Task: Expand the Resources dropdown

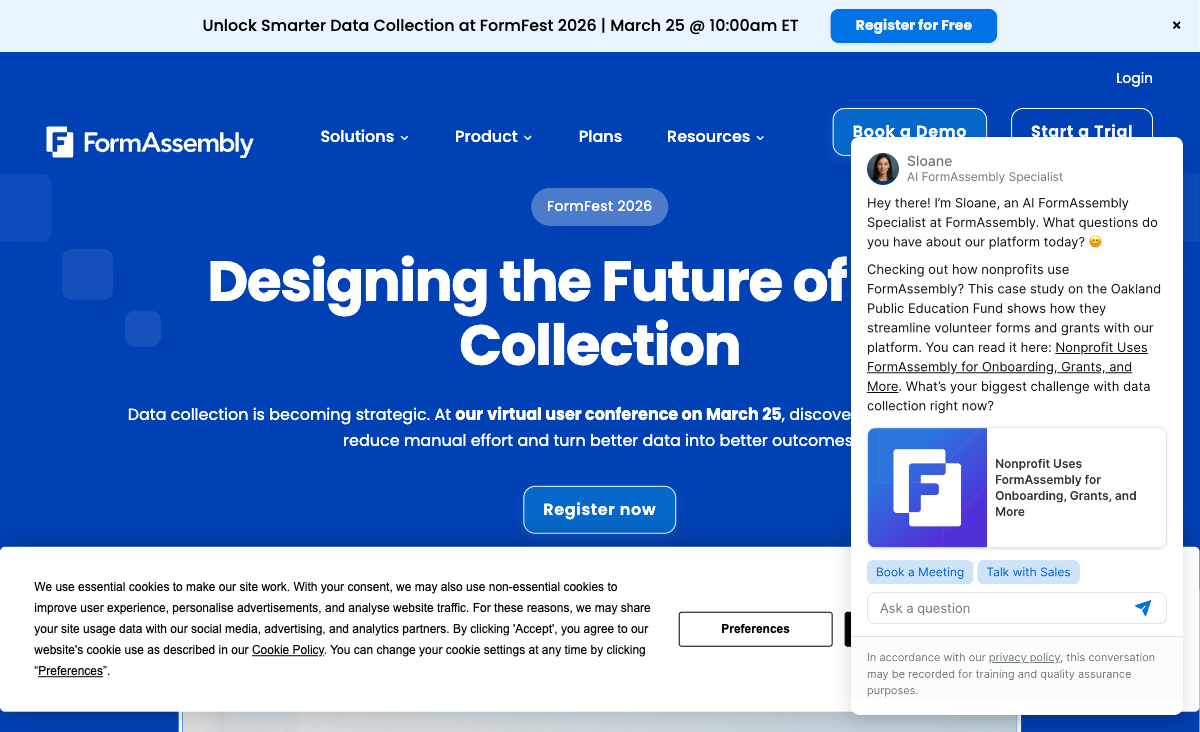Action: pyautogui.click(x=715, y=136)
